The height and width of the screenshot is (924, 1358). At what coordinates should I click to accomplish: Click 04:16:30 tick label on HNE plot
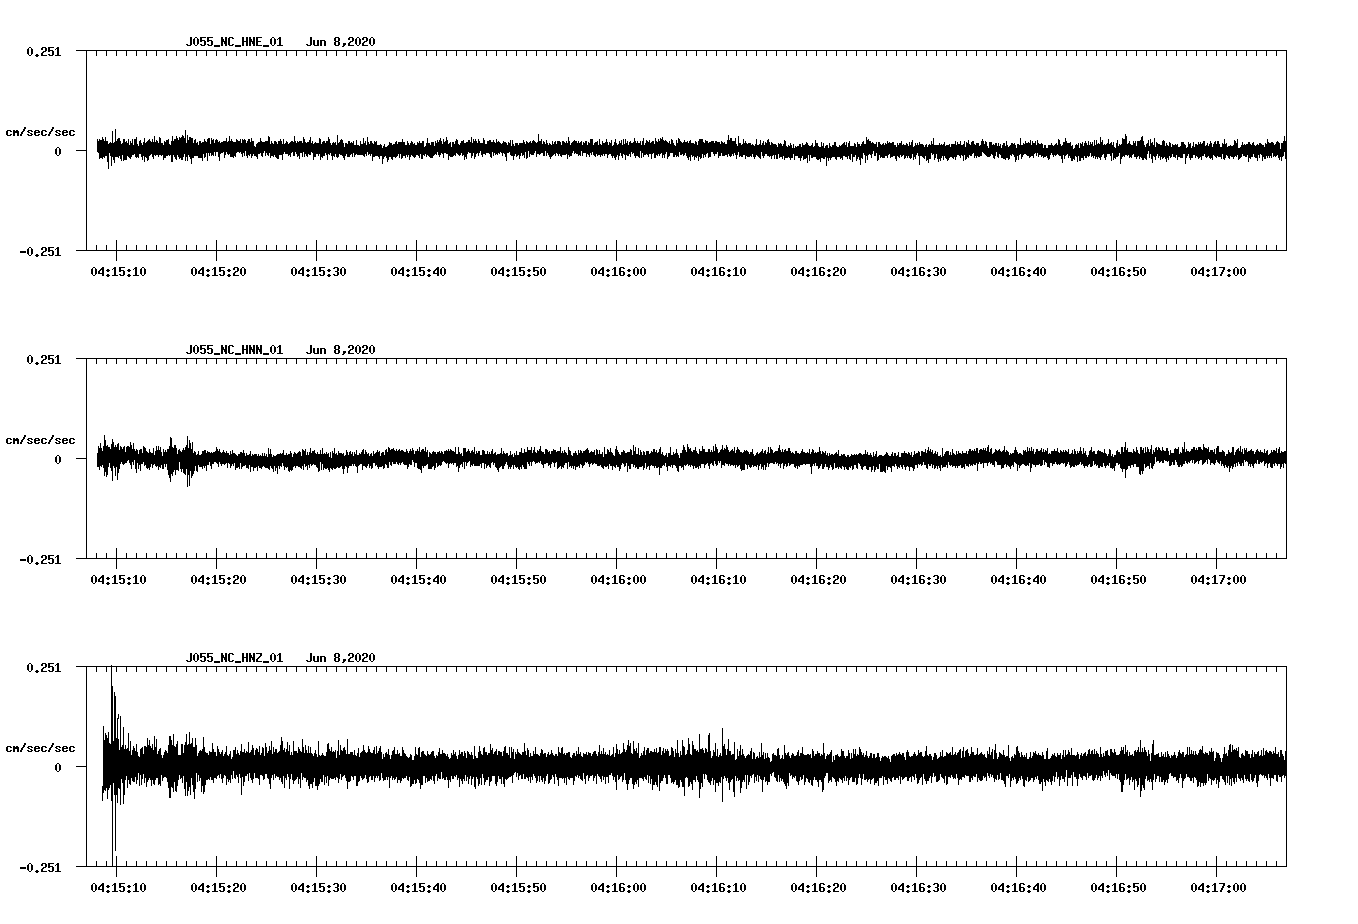point(918,272)
